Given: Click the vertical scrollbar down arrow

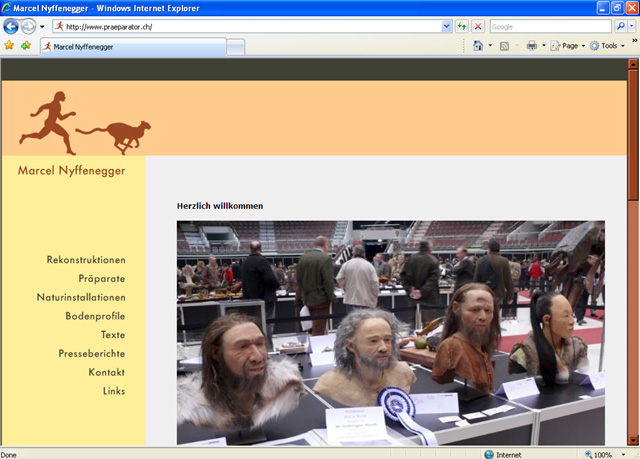Looking at the screenshot, I should click(633, 439).
